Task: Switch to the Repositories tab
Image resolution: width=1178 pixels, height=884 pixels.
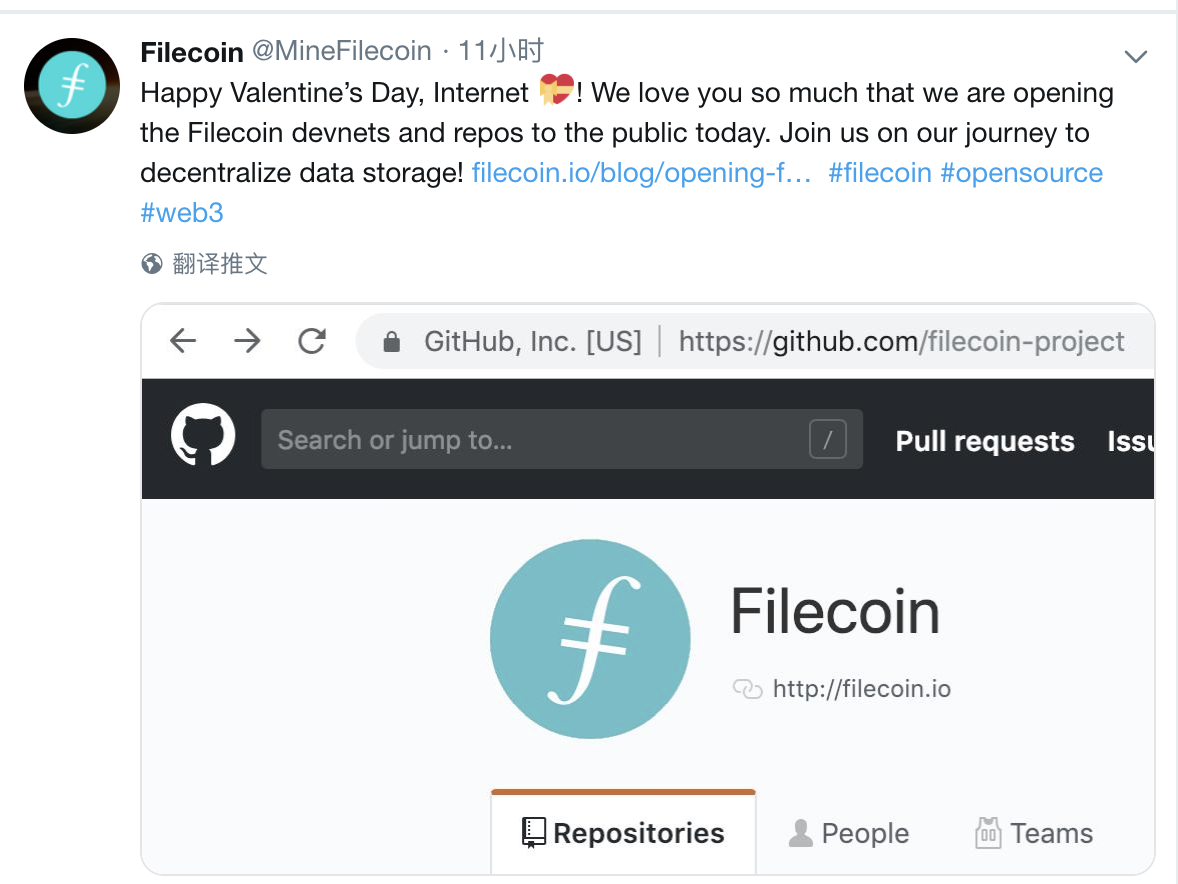Action: click(x=622, y=832)
